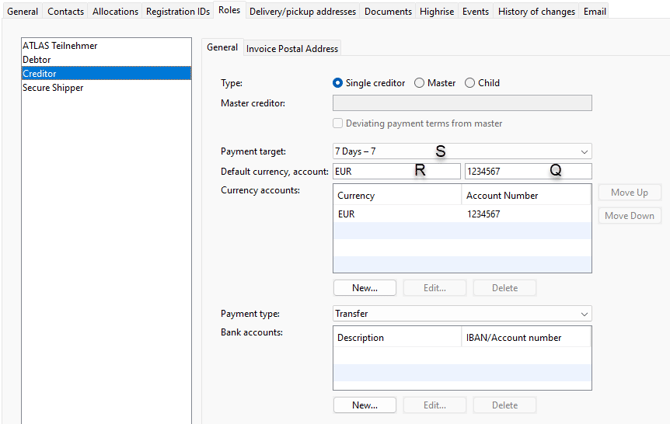
Task: Click the default currency EUR field
Action: pos(395,171)
